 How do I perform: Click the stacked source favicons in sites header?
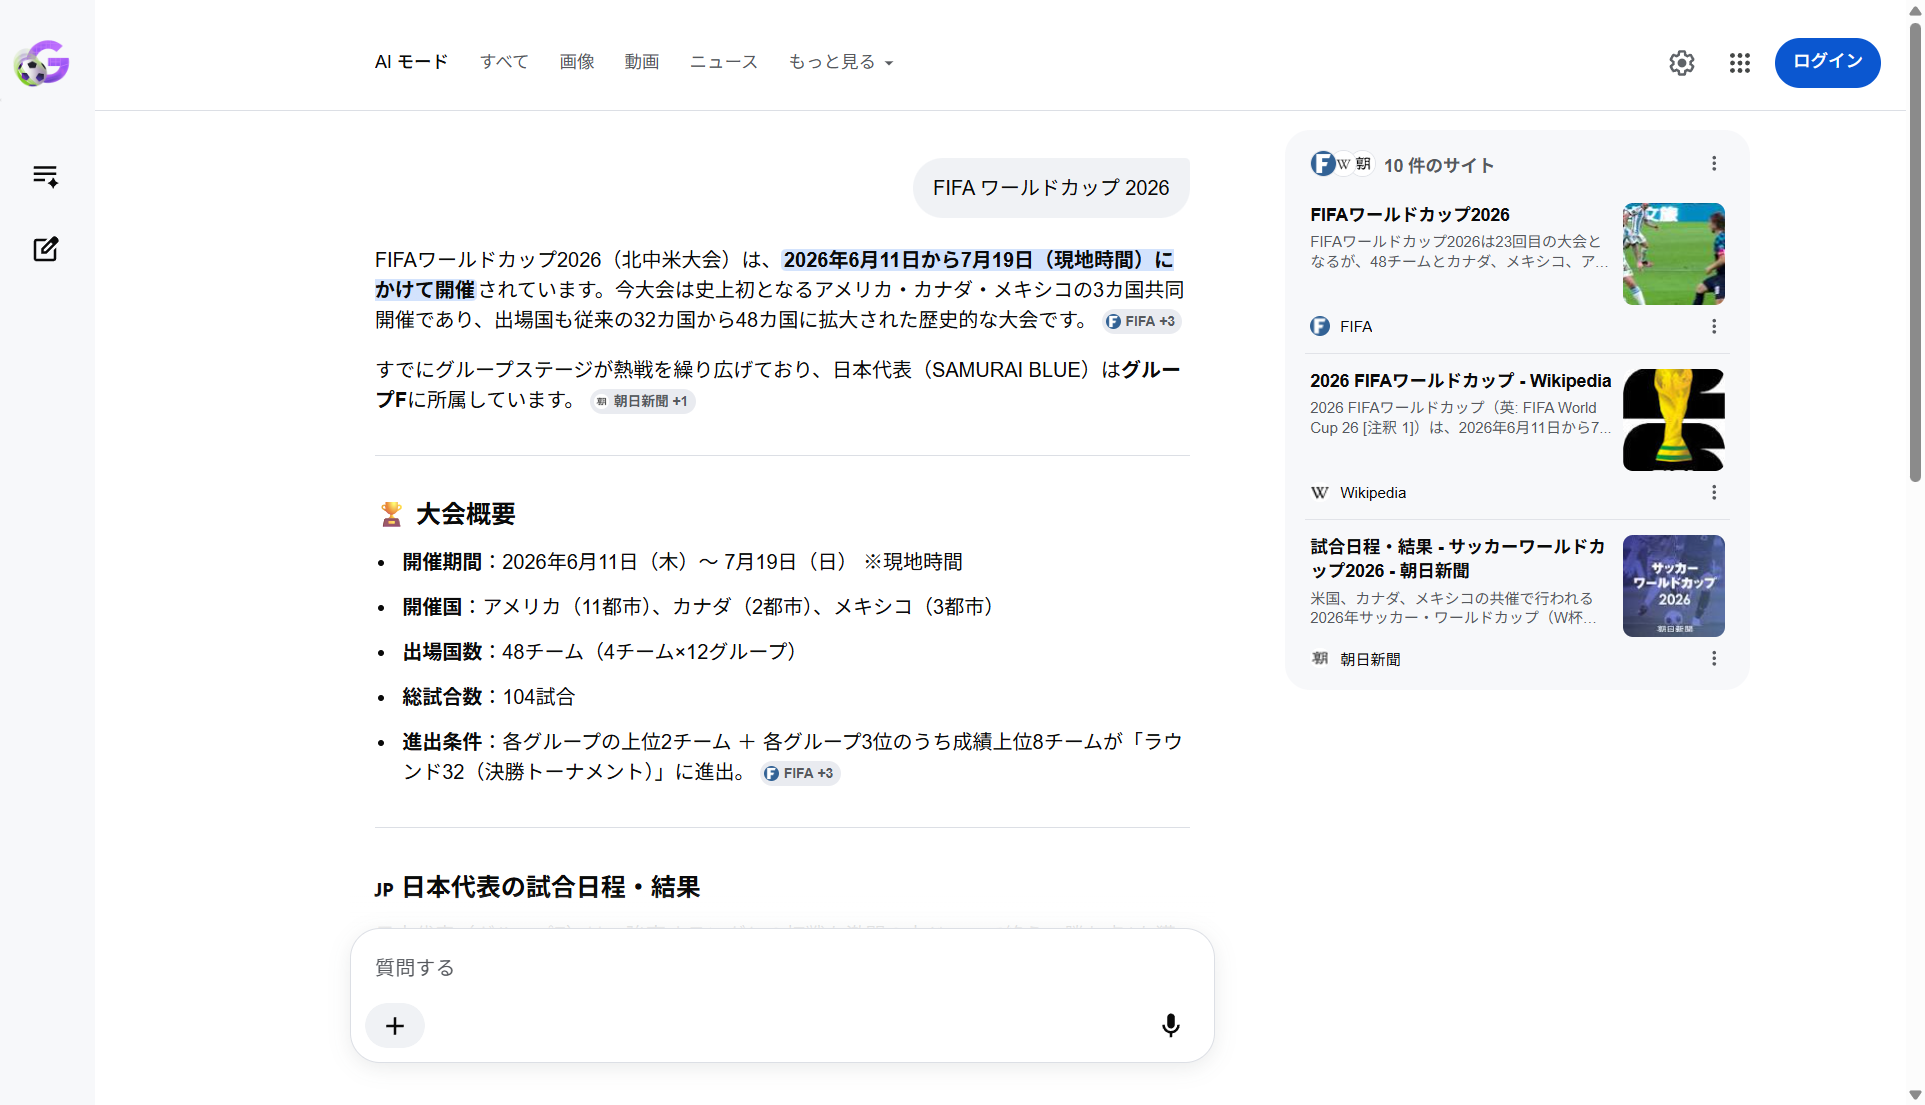1343,164
